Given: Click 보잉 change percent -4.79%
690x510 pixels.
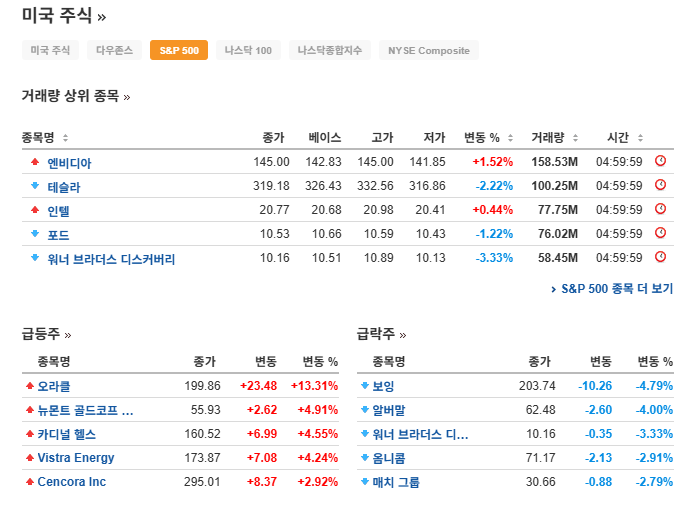Looking at the screenshot, I should 654,386.
